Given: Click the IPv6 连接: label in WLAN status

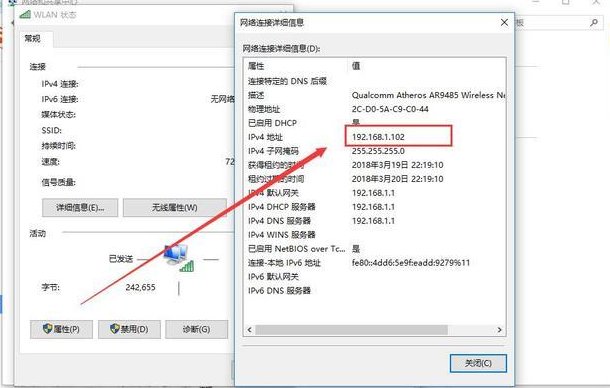Looking at the screenshot, I should pyautogui.click(x=60, y=99).
